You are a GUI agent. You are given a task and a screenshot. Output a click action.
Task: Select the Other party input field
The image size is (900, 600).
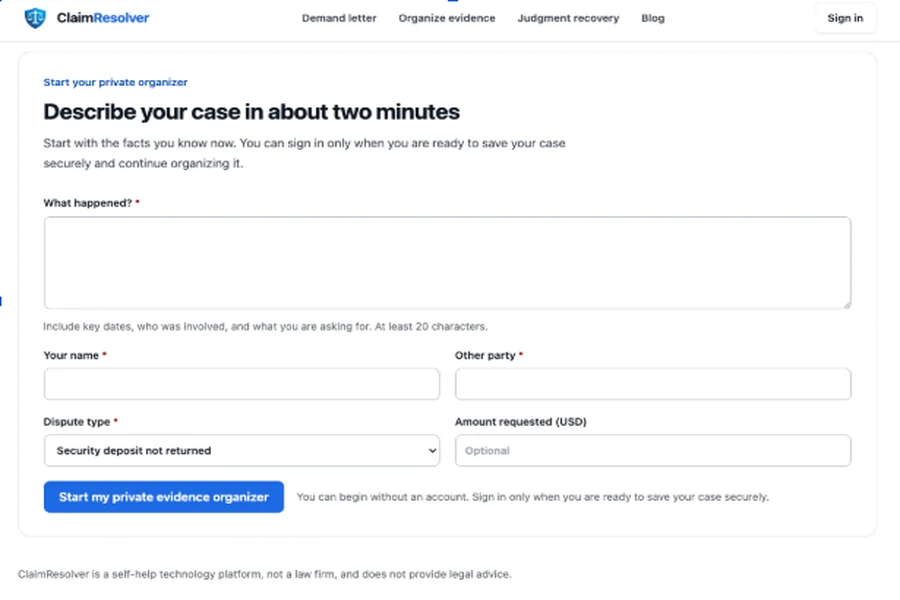tap(653, 384)
